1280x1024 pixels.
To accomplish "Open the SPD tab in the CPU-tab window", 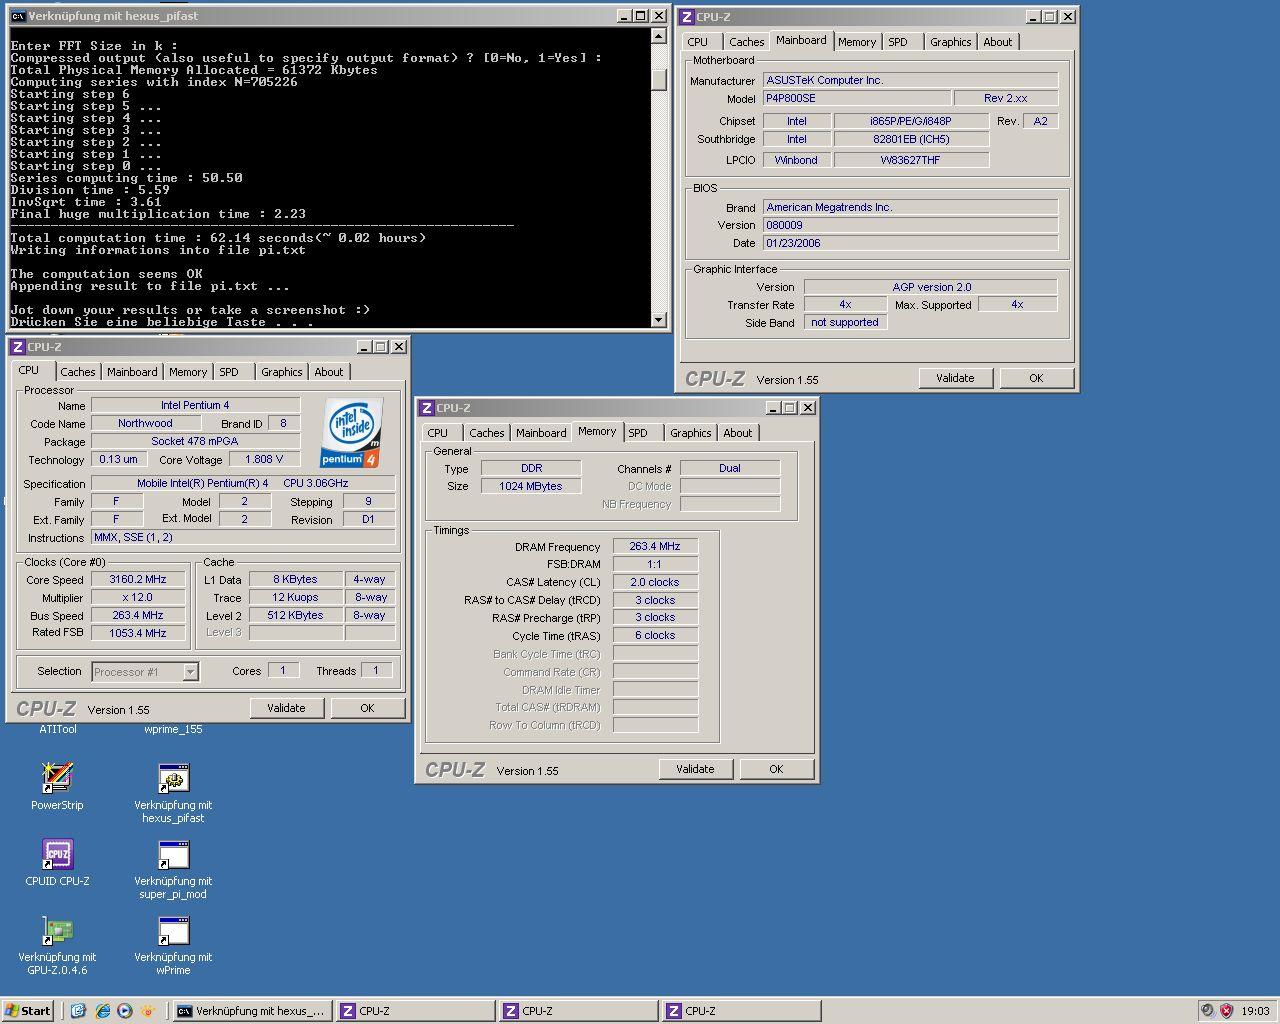I will point(229,372).
